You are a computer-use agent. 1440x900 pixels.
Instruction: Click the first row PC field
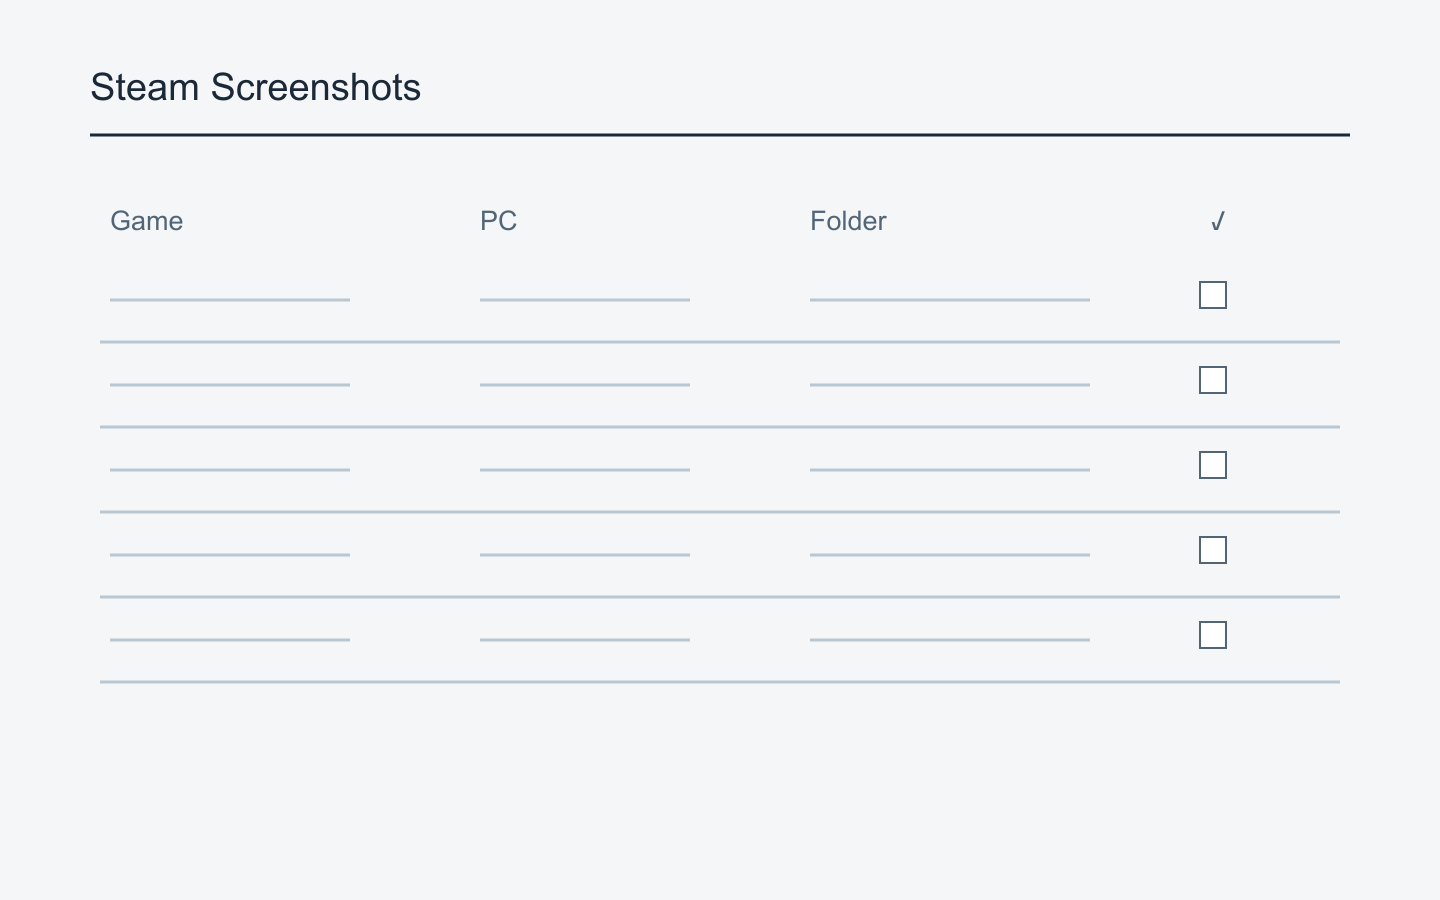(585, 286)
